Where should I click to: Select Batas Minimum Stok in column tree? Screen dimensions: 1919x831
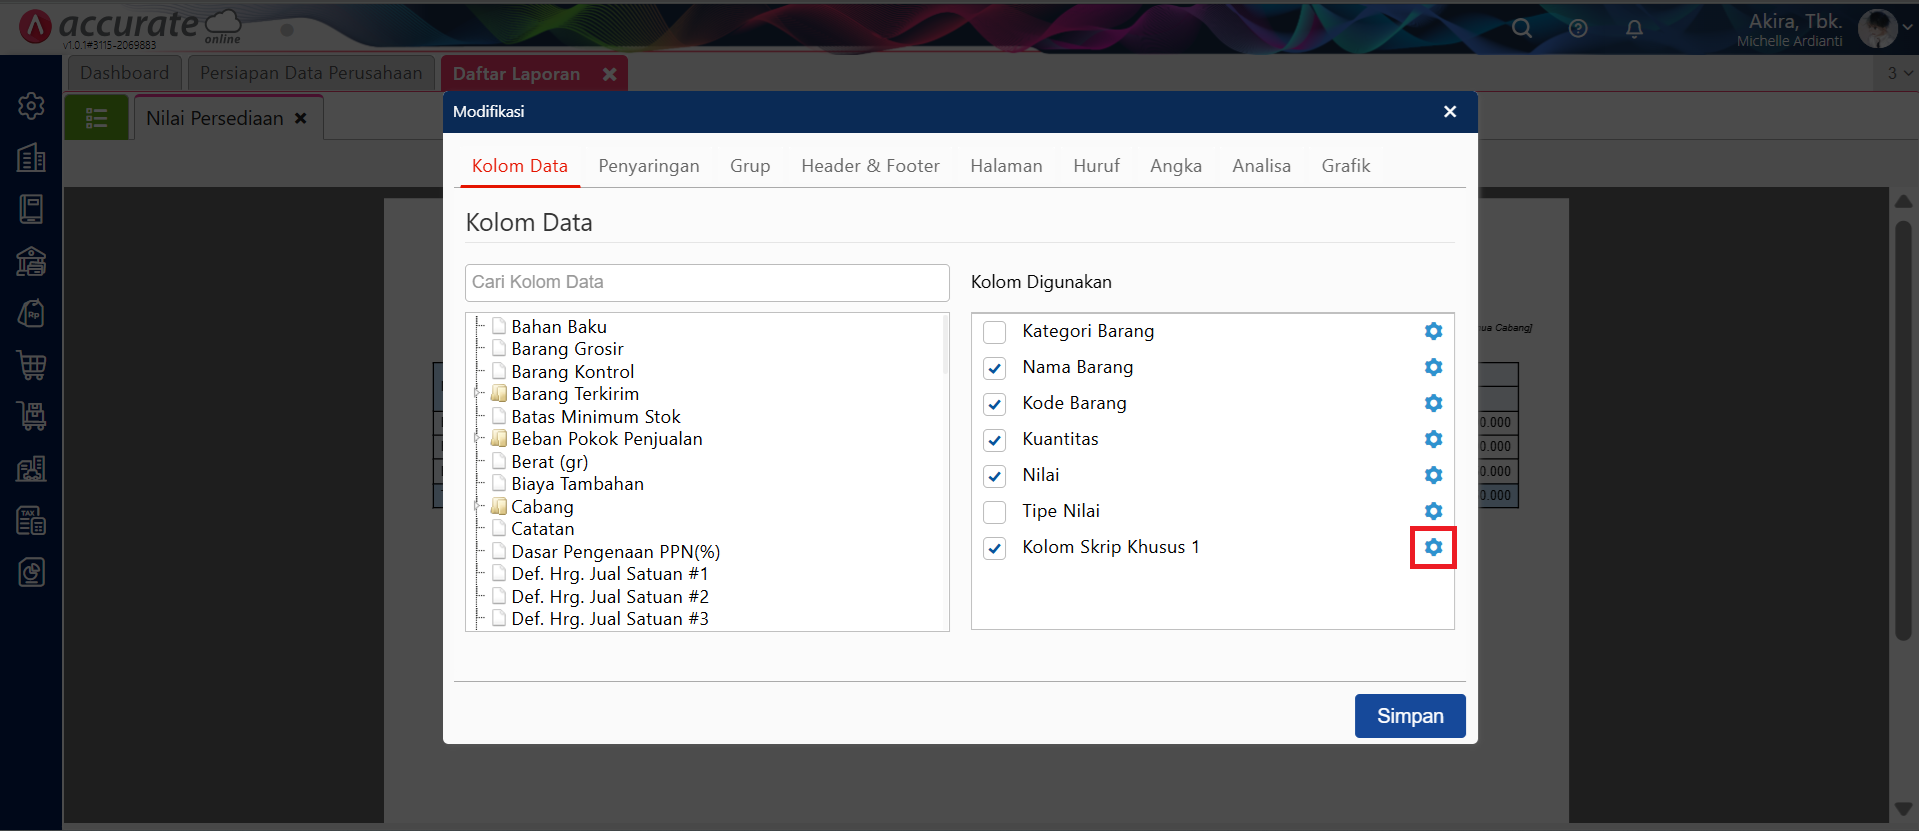(595, 417)
